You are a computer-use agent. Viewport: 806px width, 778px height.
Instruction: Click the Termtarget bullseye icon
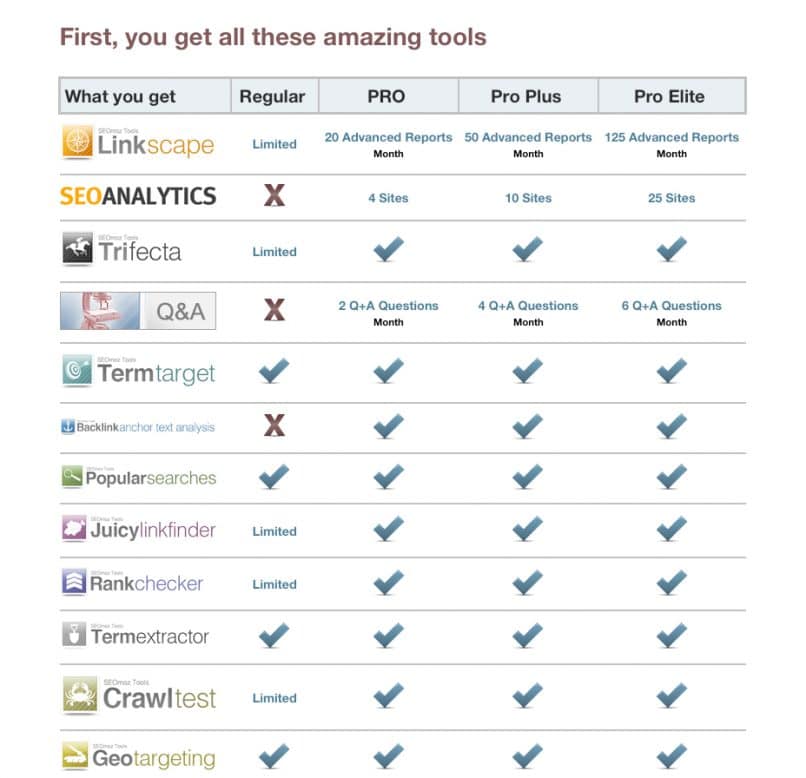(77, 369)
